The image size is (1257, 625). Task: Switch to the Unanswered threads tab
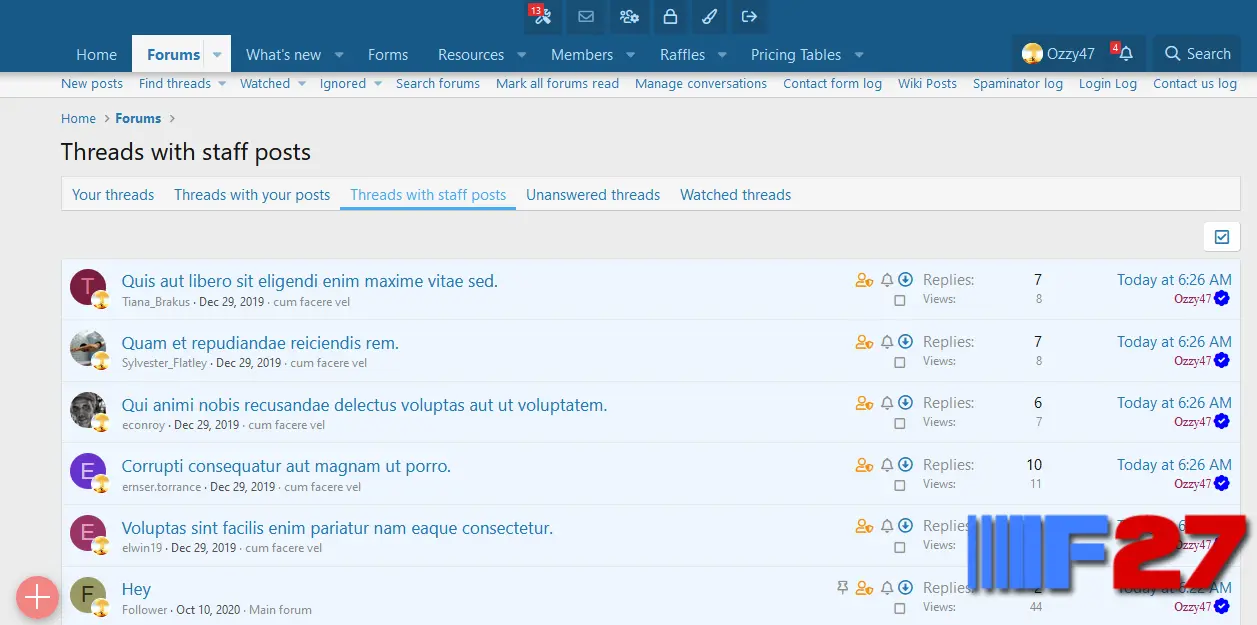(593, 195)
